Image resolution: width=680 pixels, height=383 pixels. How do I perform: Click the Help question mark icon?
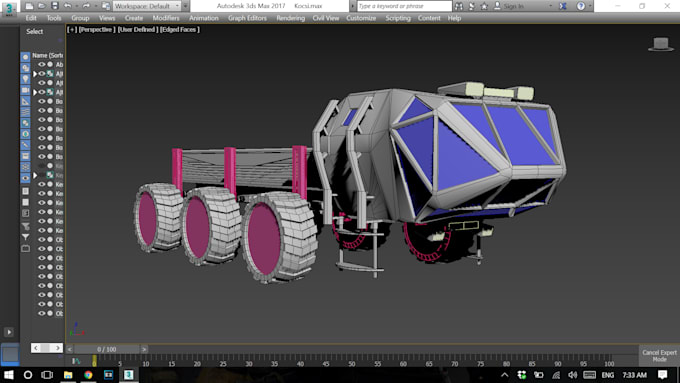click(x=581, y=6)
